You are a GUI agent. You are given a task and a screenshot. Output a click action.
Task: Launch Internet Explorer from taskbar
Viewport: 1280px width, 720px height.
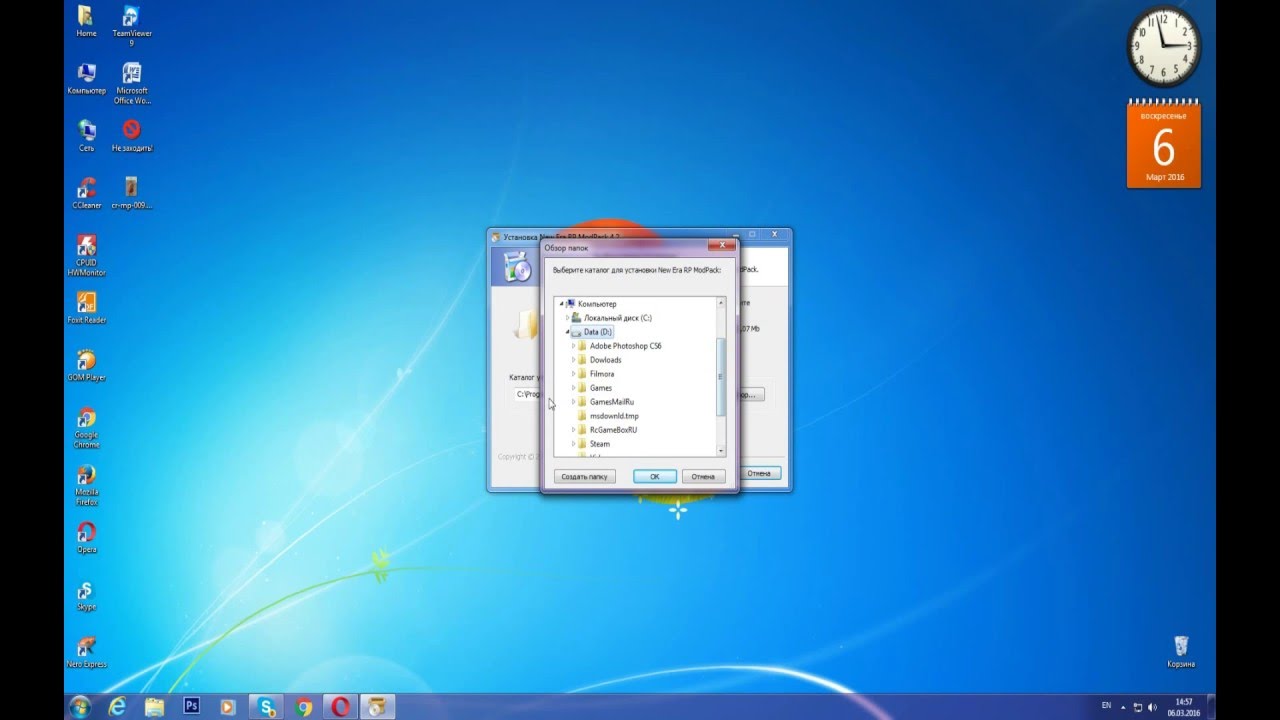pos(117,707)
